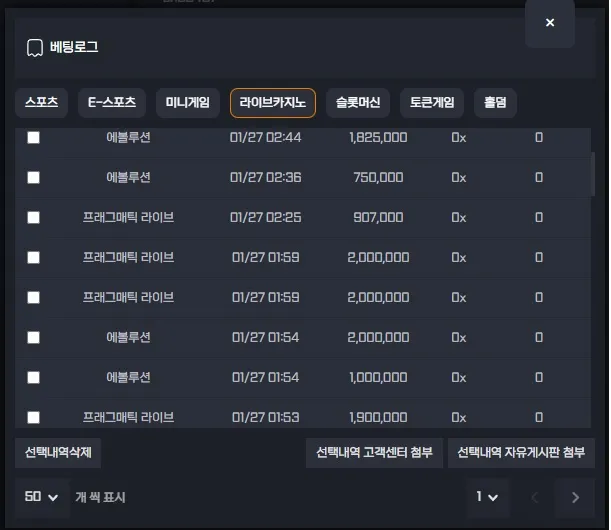The width and height of the screenshot is (611, 530).
Task: Go to previous page arrow
Action: click(534, 497)
